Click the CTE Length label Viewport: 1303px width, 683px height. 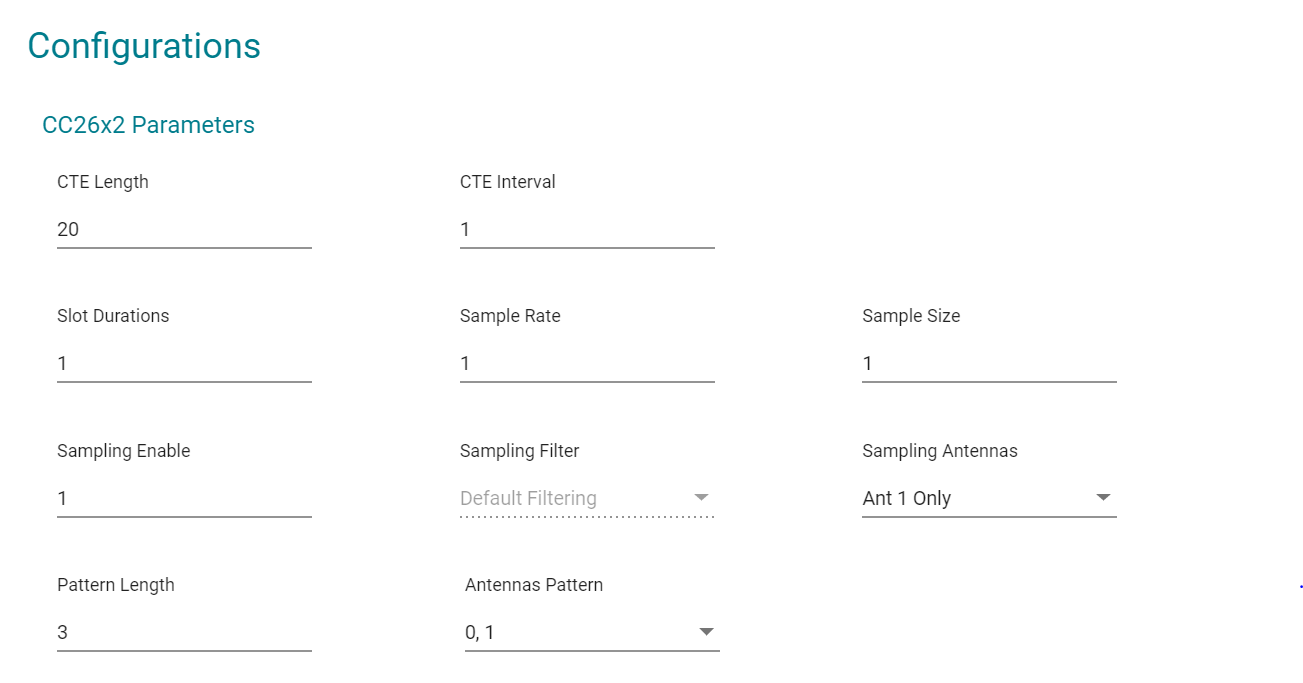[103, 182]
